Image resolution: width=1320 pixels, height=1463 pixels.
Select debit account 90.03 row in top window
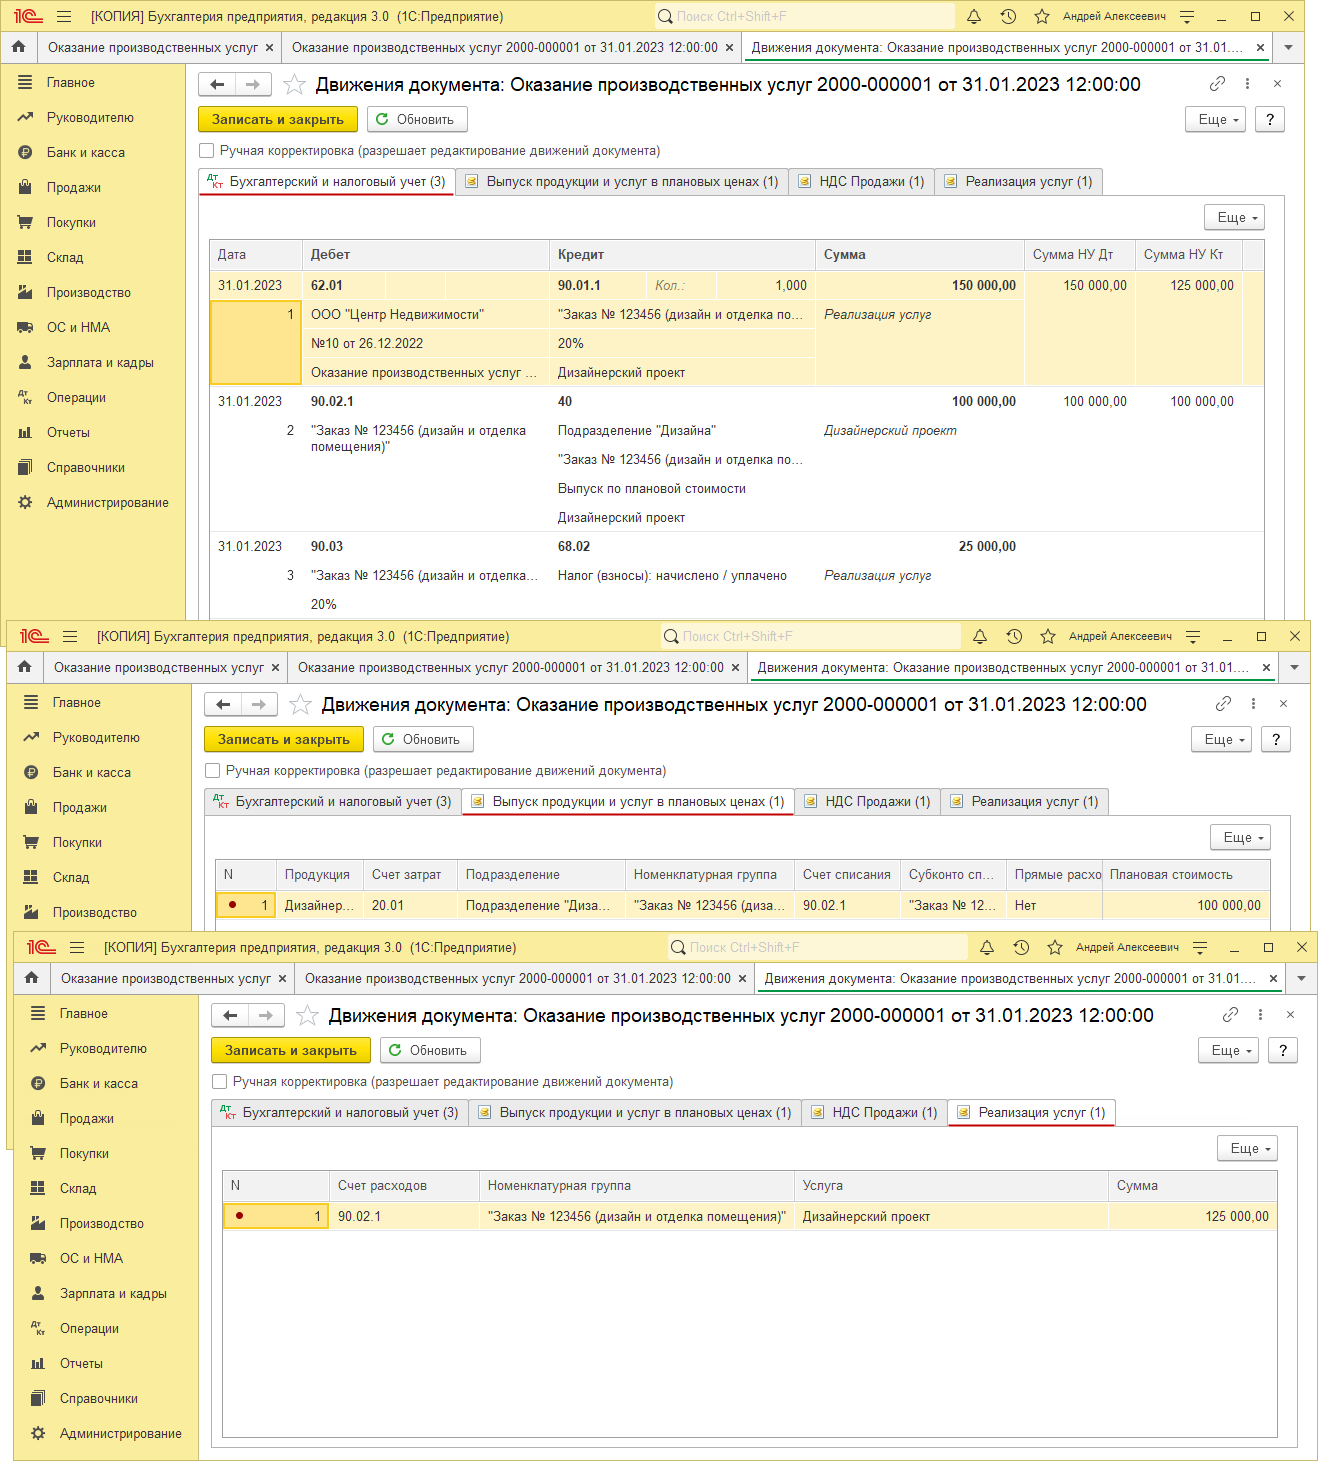426,547
